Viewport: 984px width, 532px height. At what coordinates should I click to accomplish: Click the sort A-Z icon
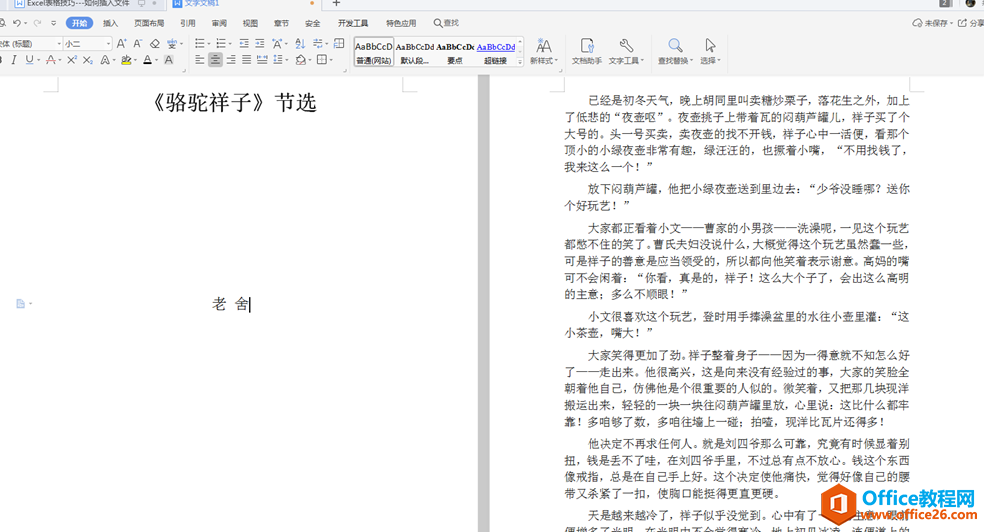pos(300,43)
